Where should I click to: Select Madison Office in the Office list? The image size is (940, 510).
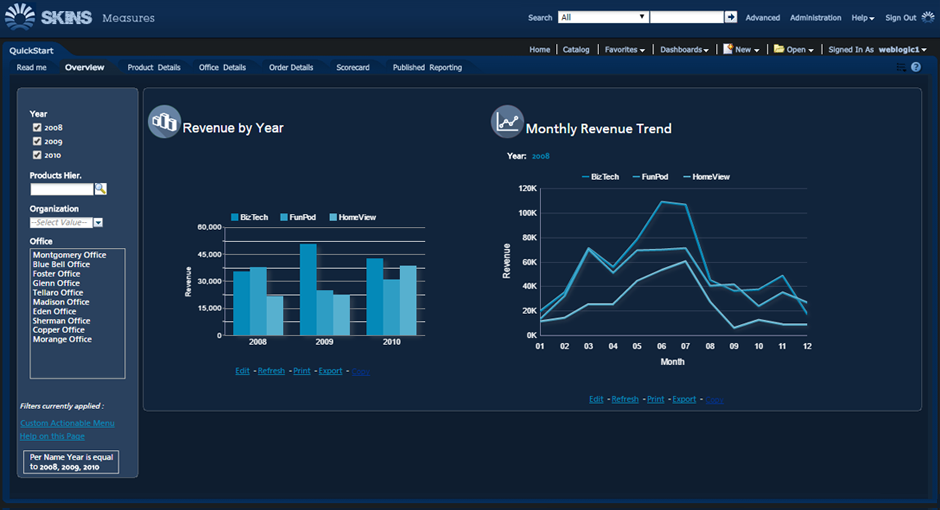tap(61, 302)
